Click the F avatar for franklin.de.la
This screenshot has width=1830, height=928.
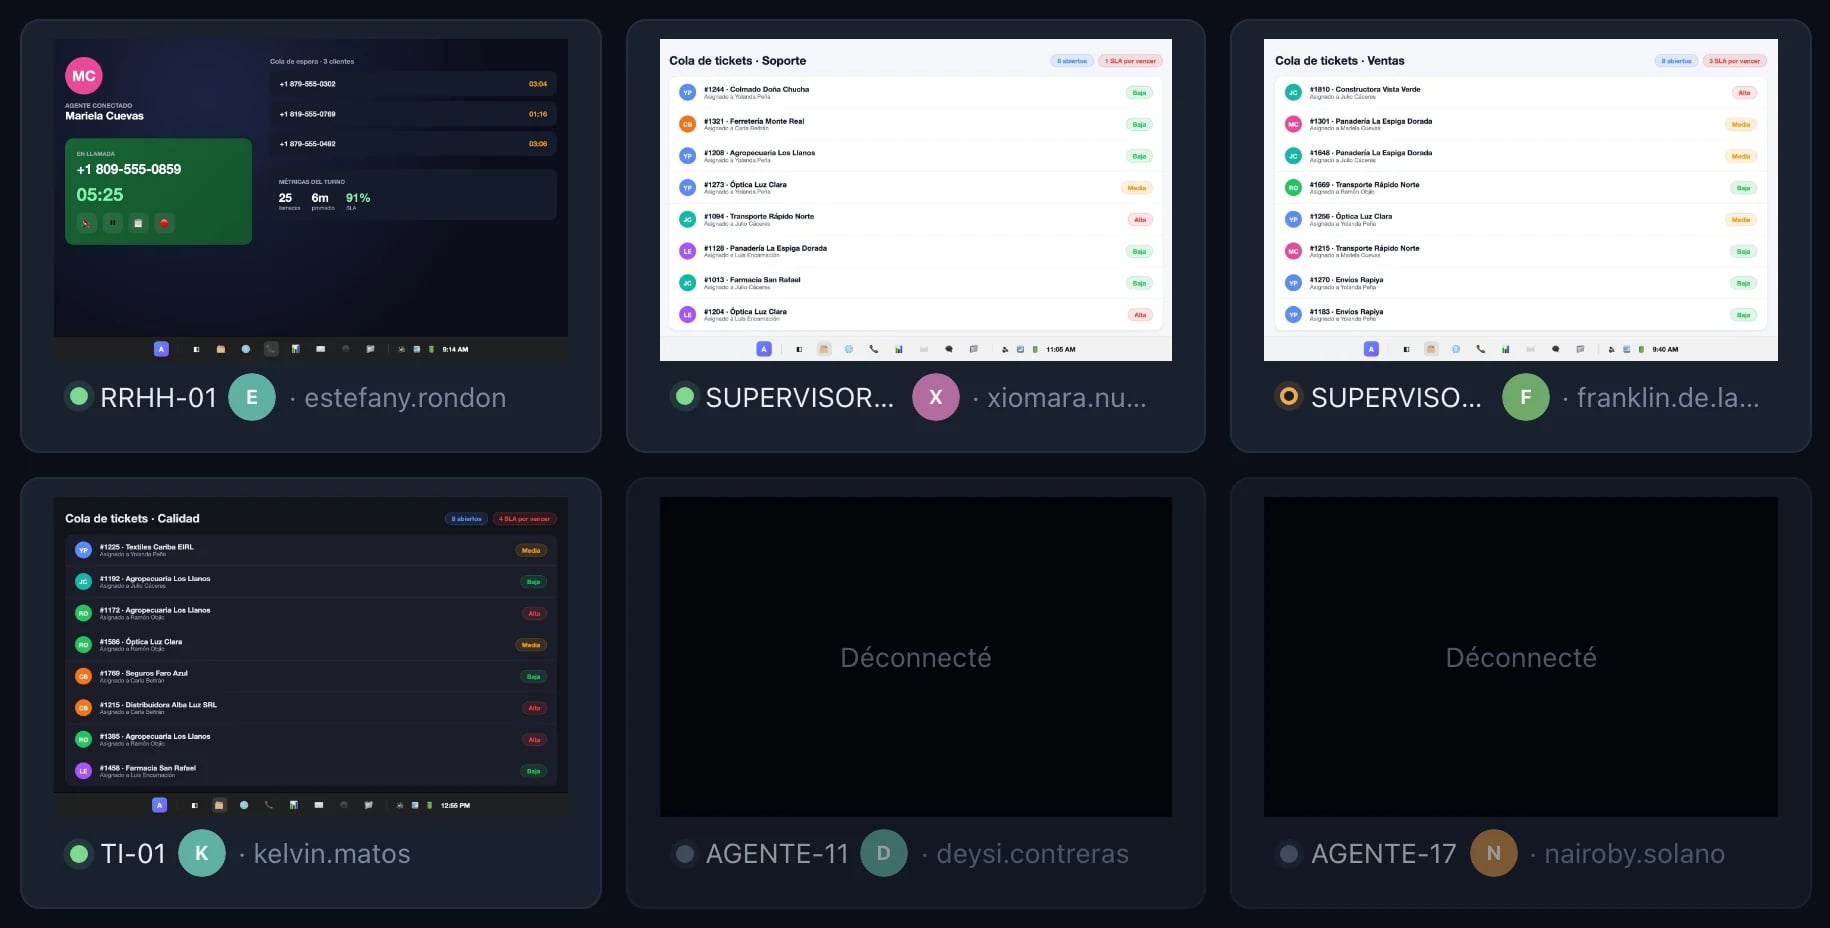[x=1526, y=397]
